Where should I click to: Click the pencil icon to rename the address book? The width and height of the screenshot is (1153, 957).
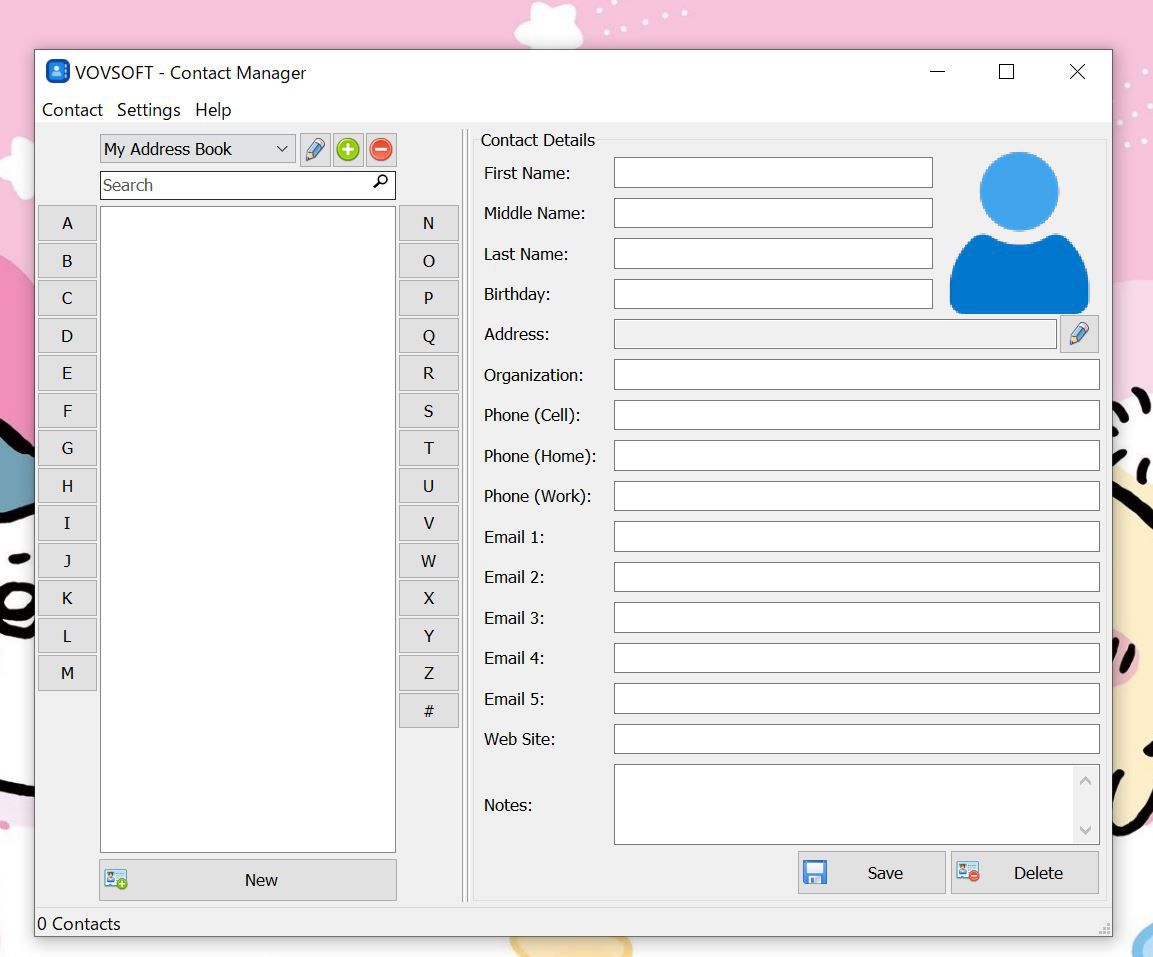pos(314,148)
